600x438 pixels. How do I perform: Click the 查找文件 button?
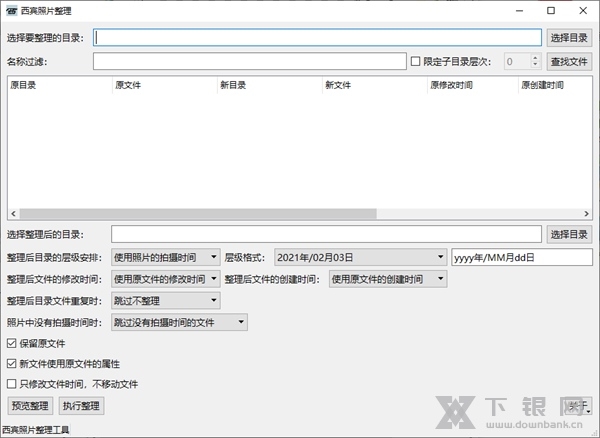[x=569, y=61]
